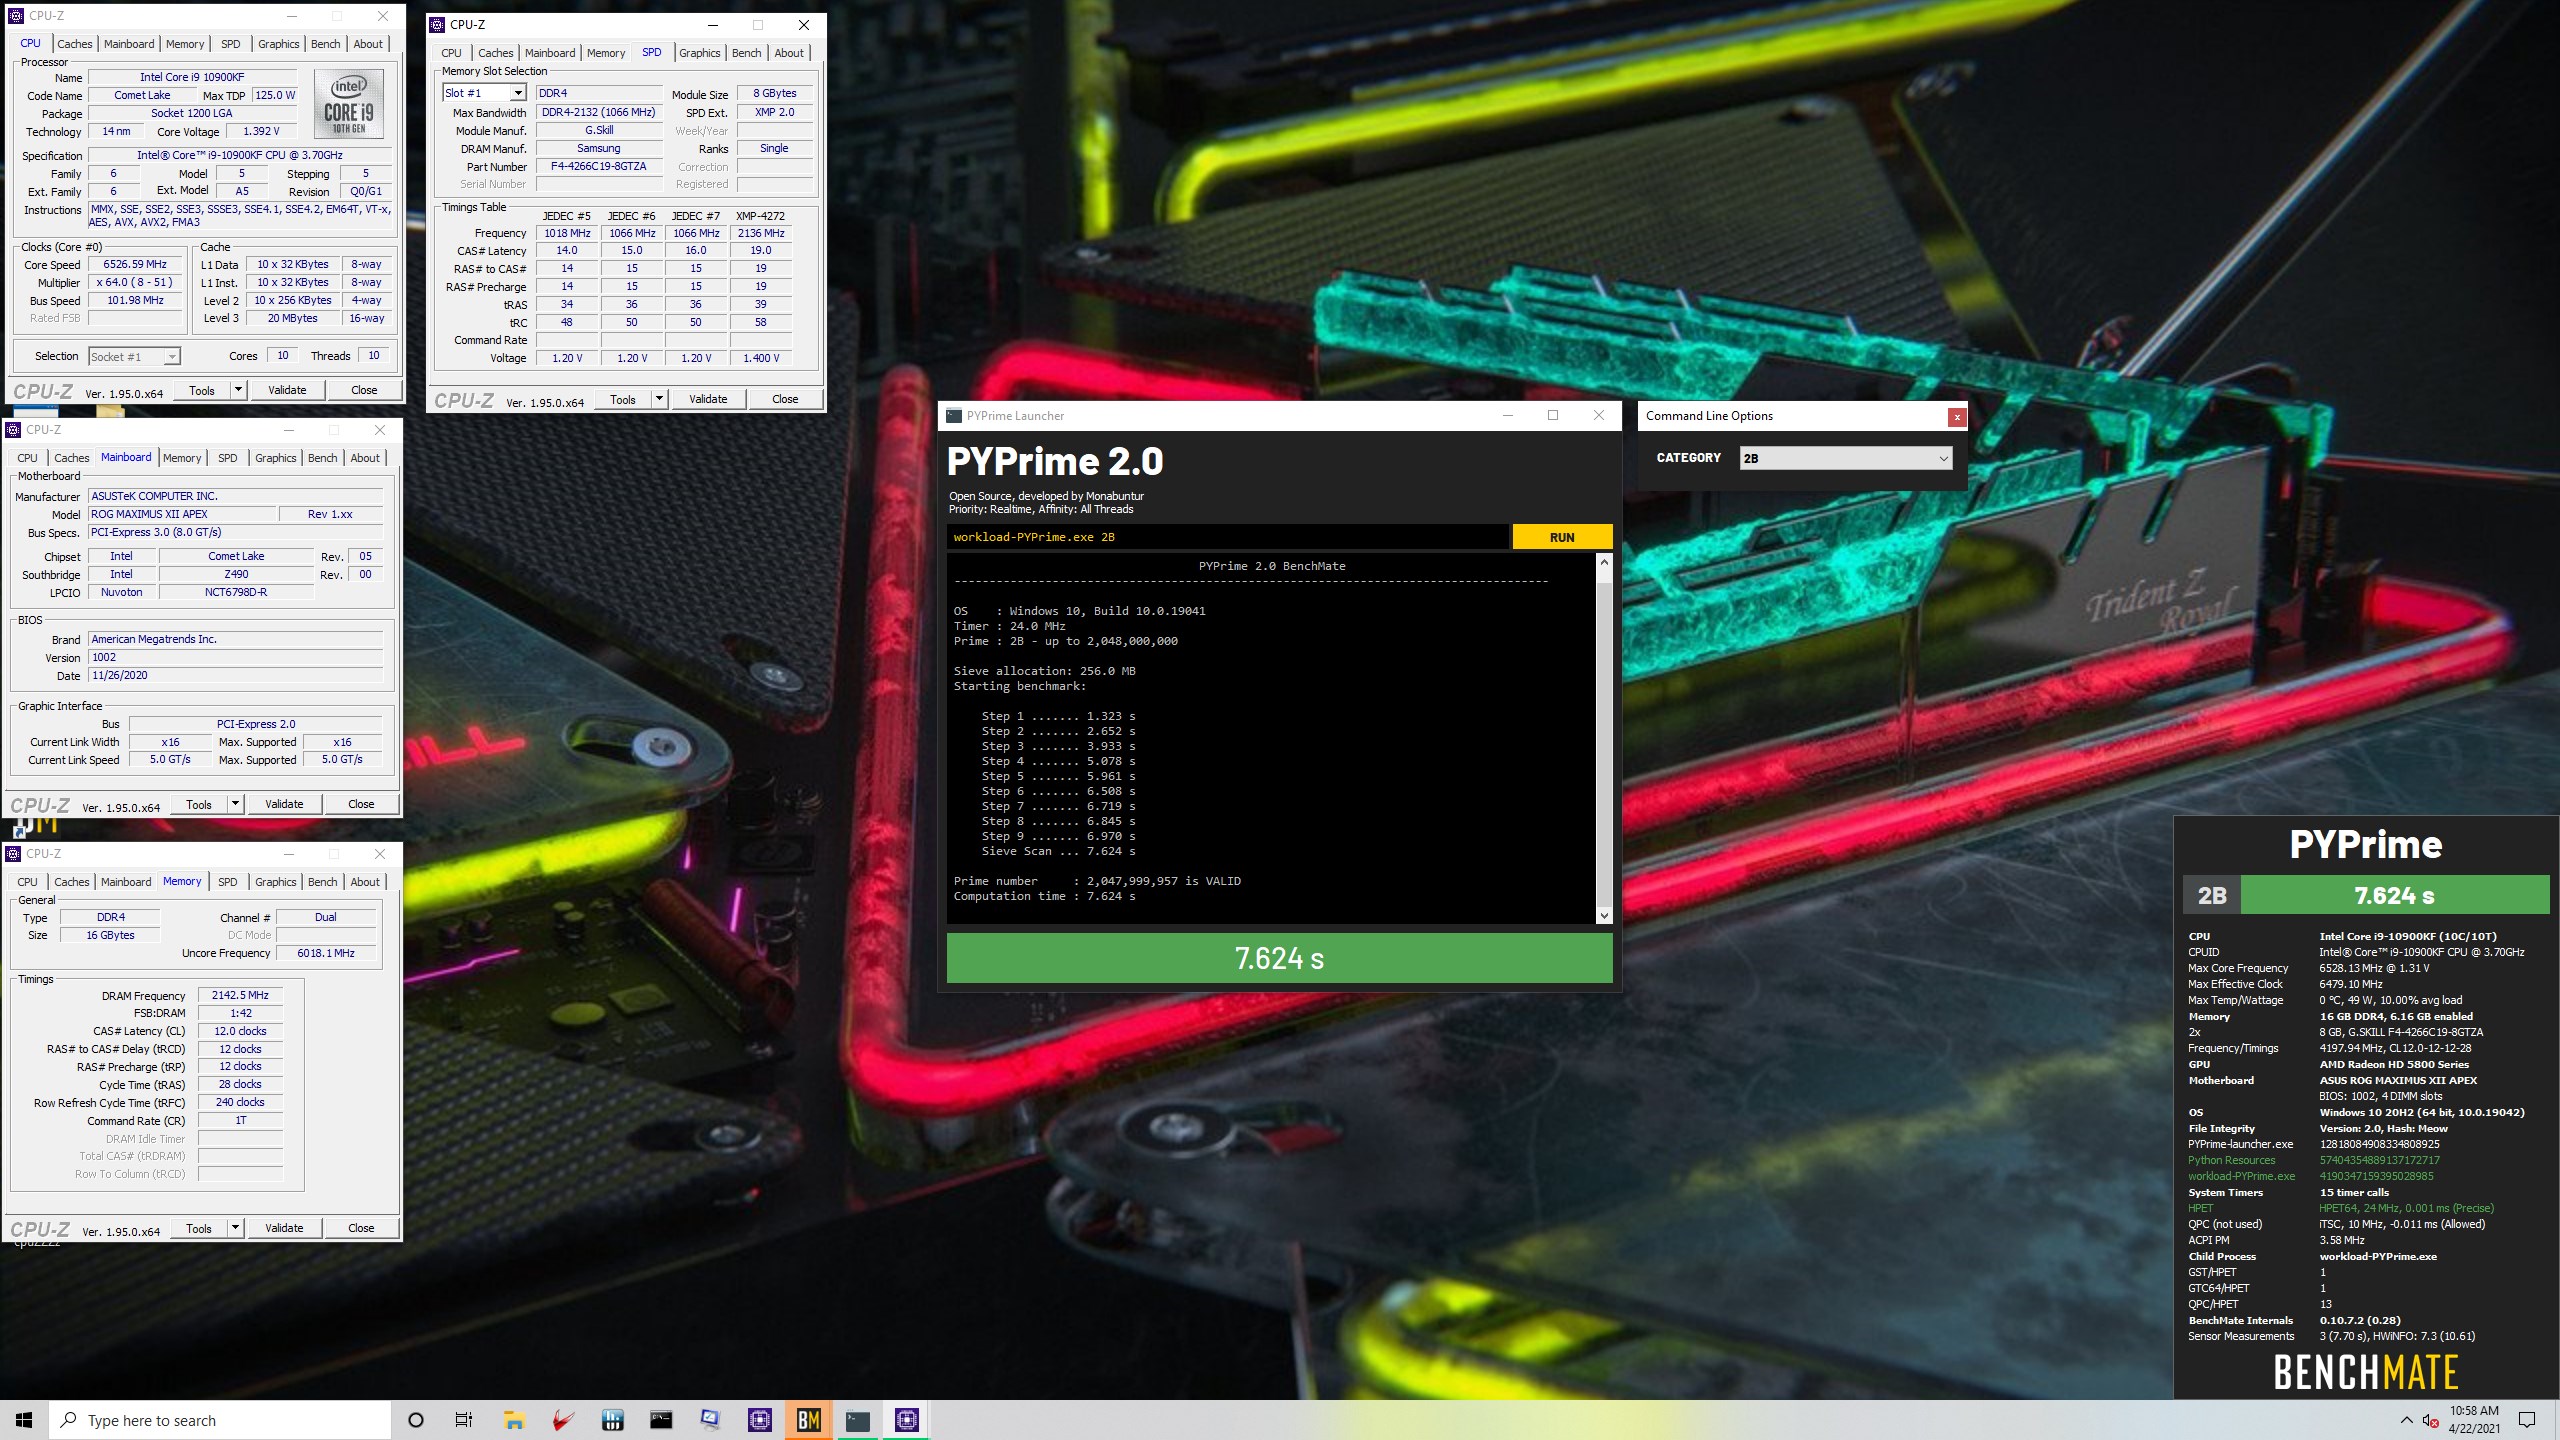This screenshot has width=2560, height=1440.
Task: Open the Command Prompt taskbar icon
Action: (661, 1420)
